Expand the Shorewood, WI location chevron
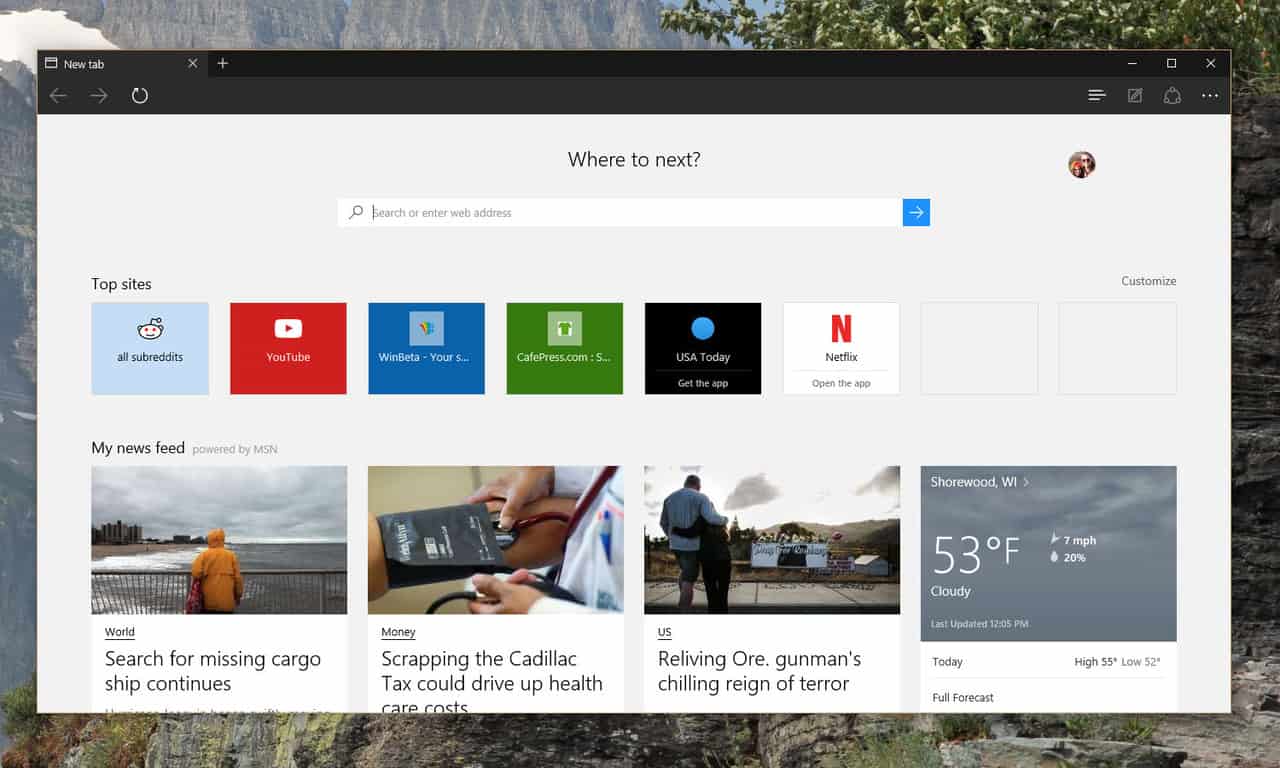This screenshot has height=768, width=1280. point(1026,482)
